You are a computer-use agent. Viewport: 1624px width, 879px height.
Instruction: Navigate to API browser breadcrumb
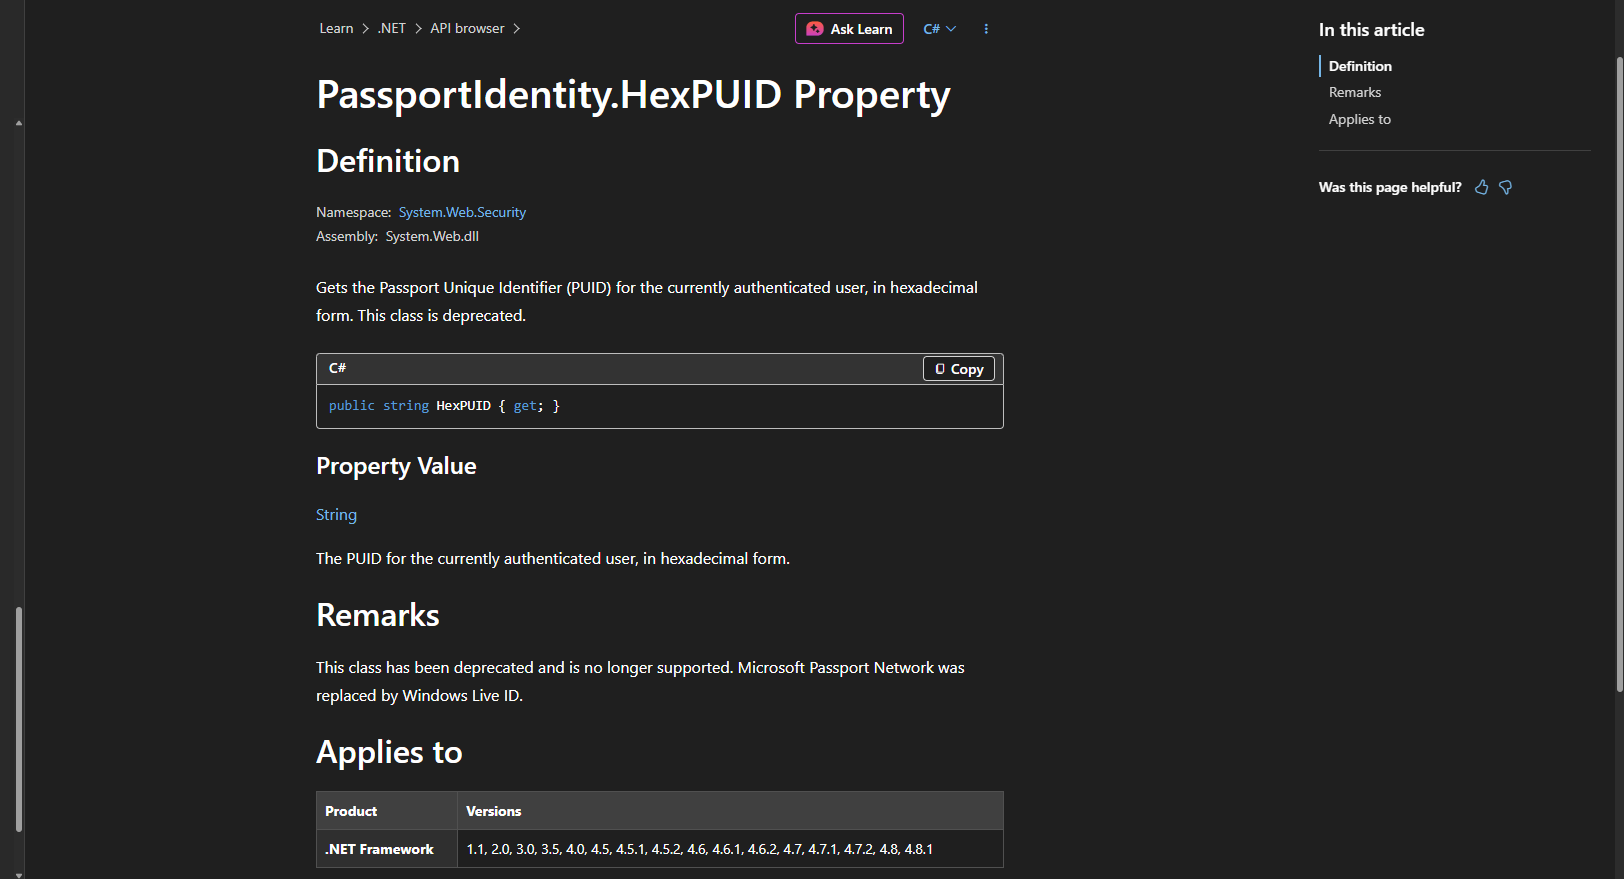tap(467, 28)
